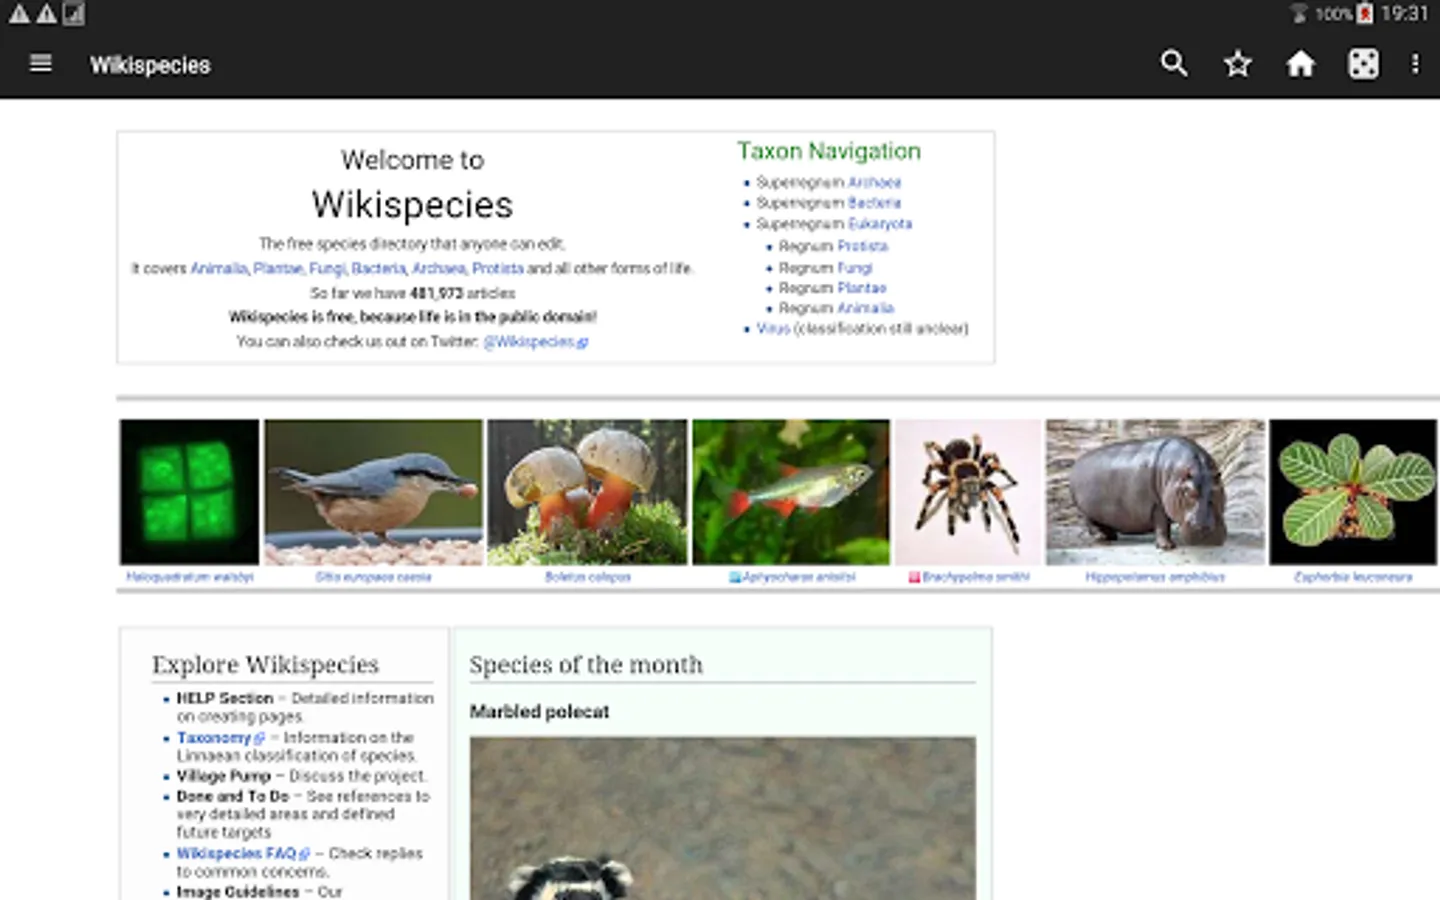The width and height of the screenshot is (1440, 900).
Task: Tap the Explore Wikispecies heading
Action: pos(265,665)
